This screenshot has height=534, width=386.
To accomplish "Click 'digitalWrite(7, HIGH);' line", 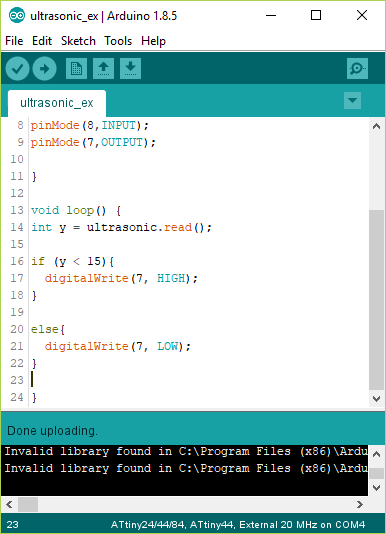I will (121, 278).
